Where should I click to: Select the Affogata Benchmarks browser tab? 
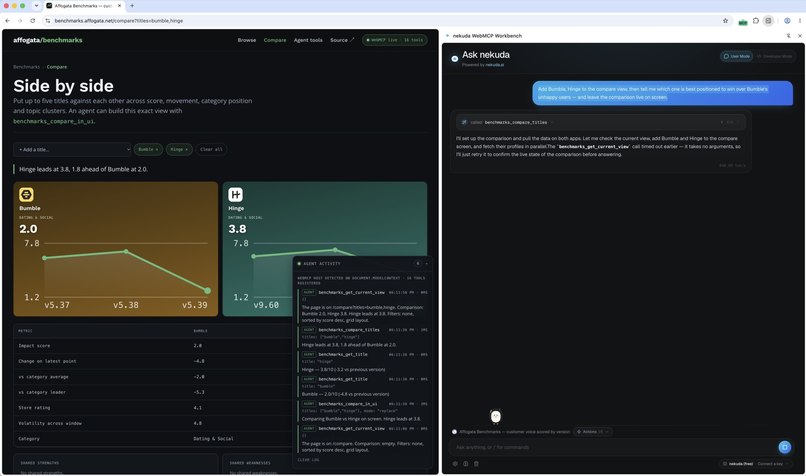pyautogui.click(x=83, y=6)
